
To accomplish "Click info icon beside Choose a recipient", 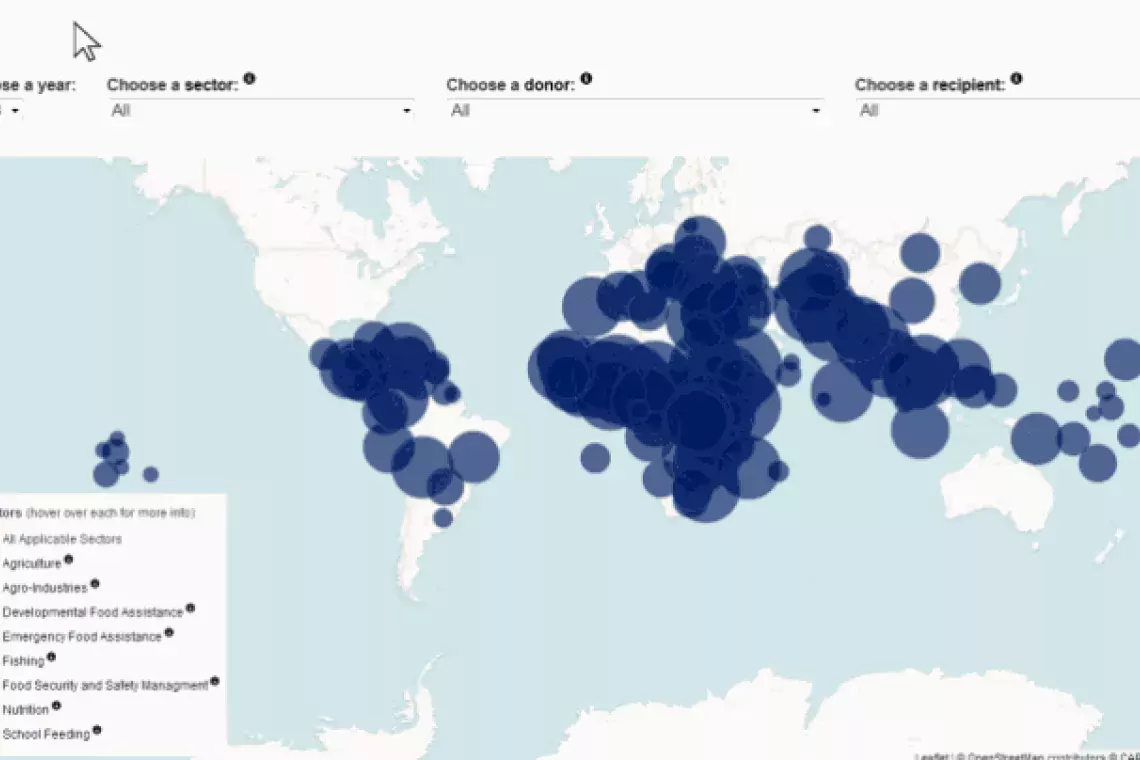I will [x=1016, y=79].
